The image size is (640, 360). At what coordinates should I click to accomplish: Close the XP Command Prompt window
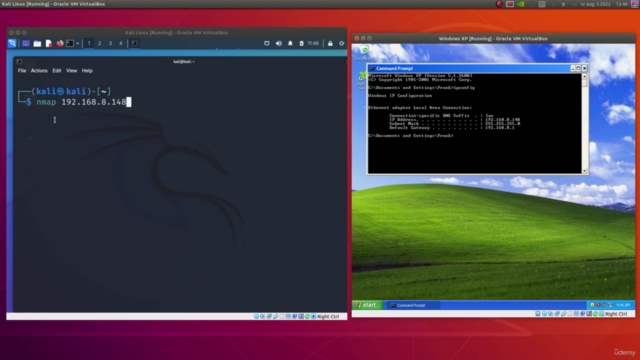(x=584, y=69)
